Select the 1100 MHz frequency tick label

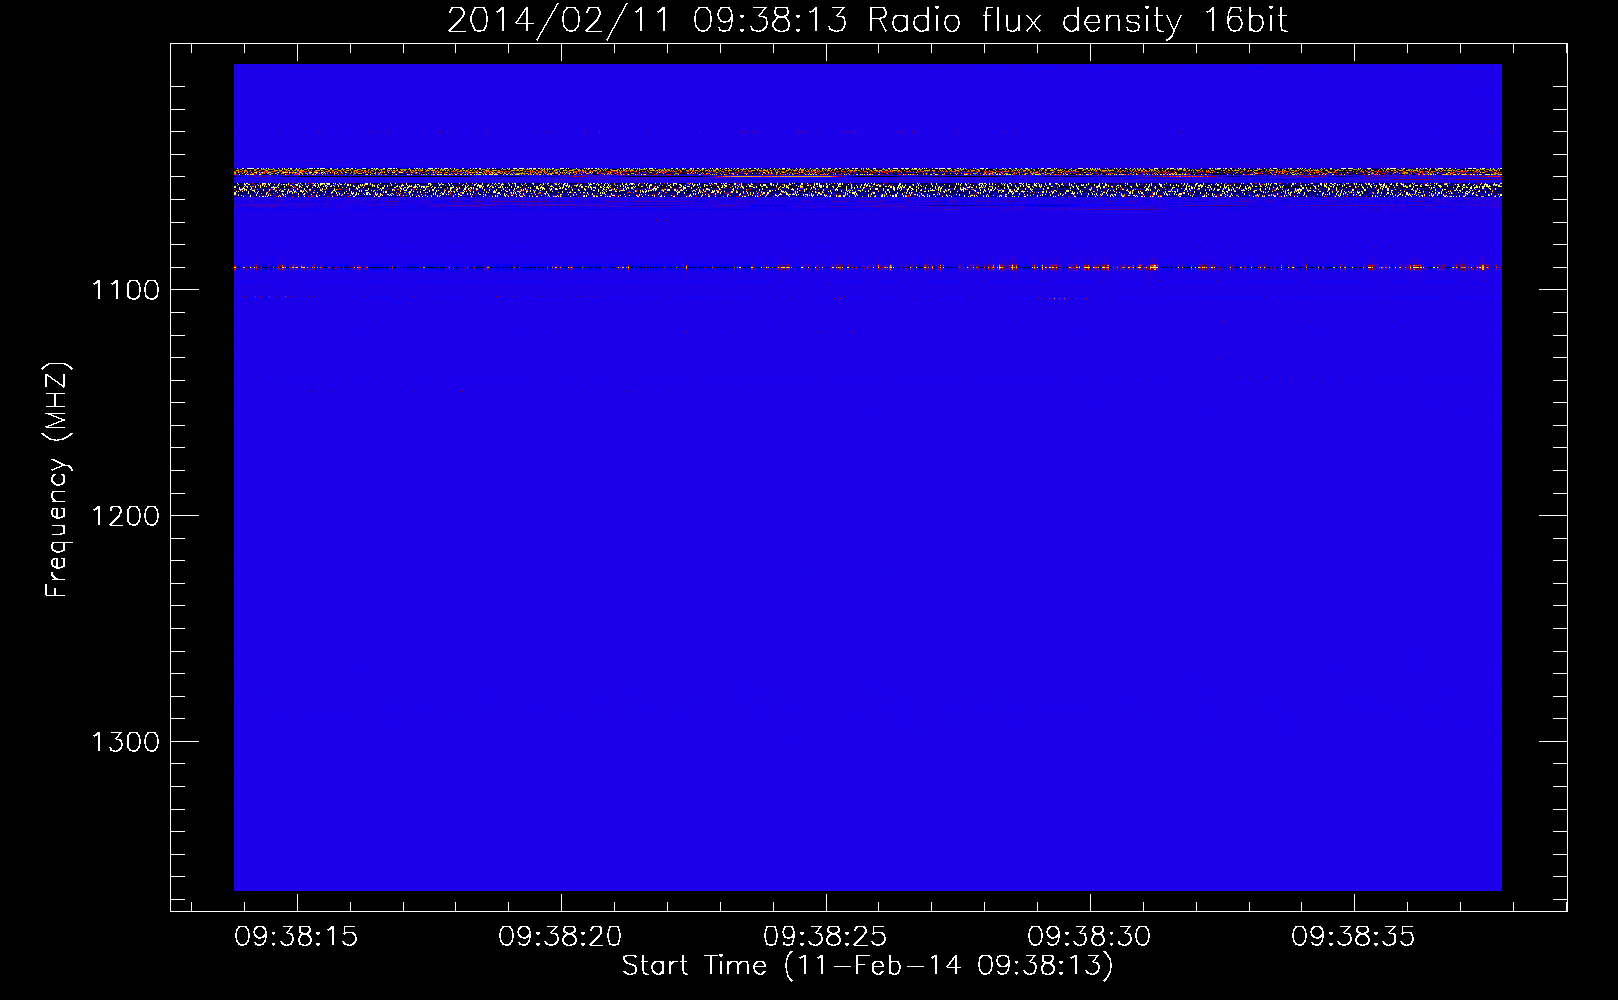[125, 290]
